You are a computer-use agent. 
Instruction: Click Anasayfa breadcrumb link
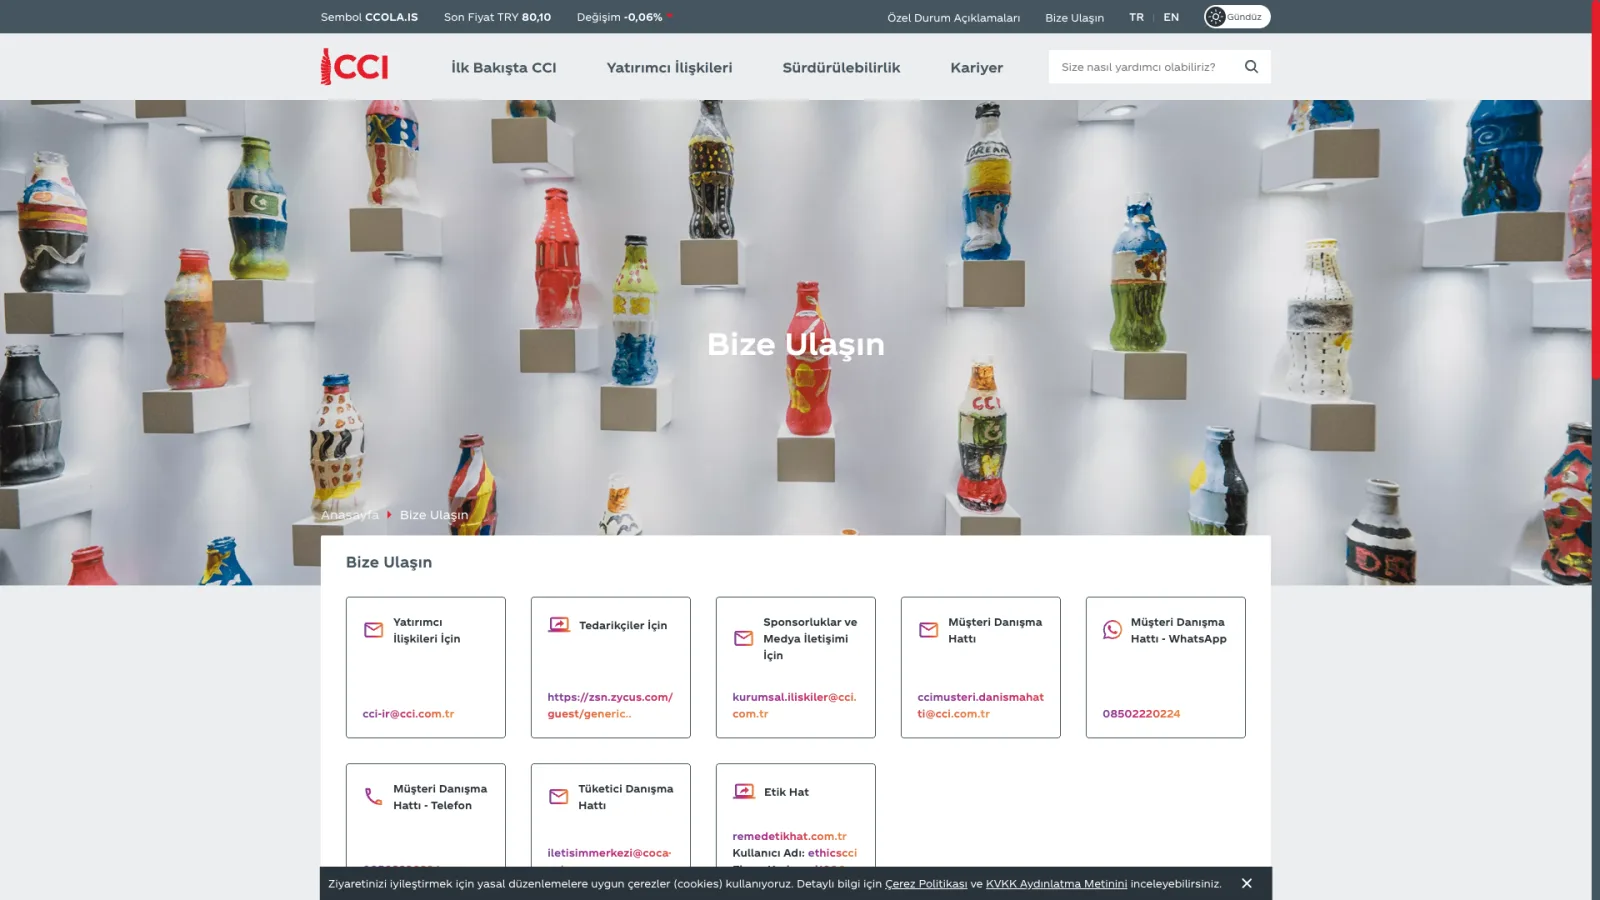(349, 515)
